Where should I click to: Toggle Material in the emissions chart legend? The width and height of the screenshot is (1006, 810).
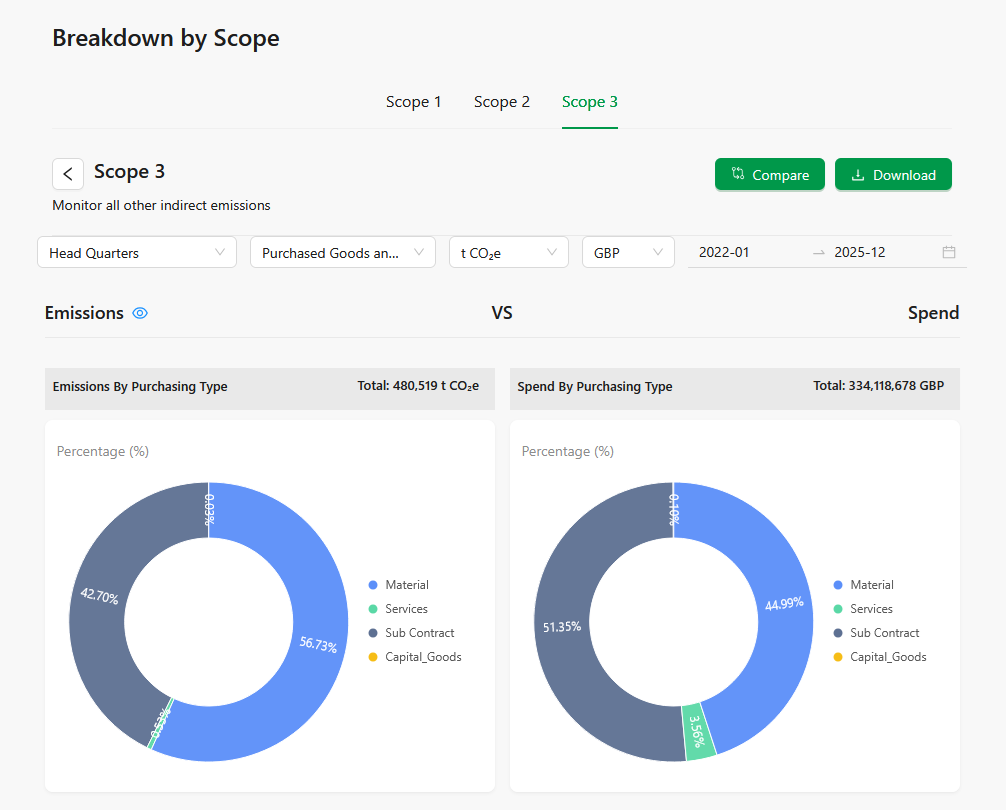tap(406, 585)
